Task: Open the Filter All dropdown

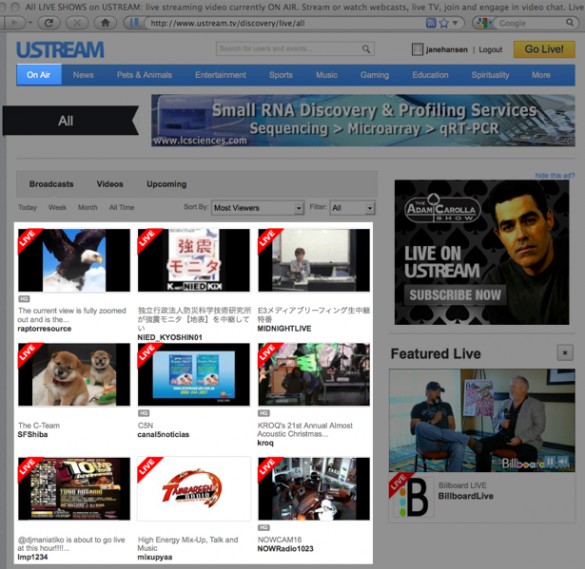Action: 352,208
